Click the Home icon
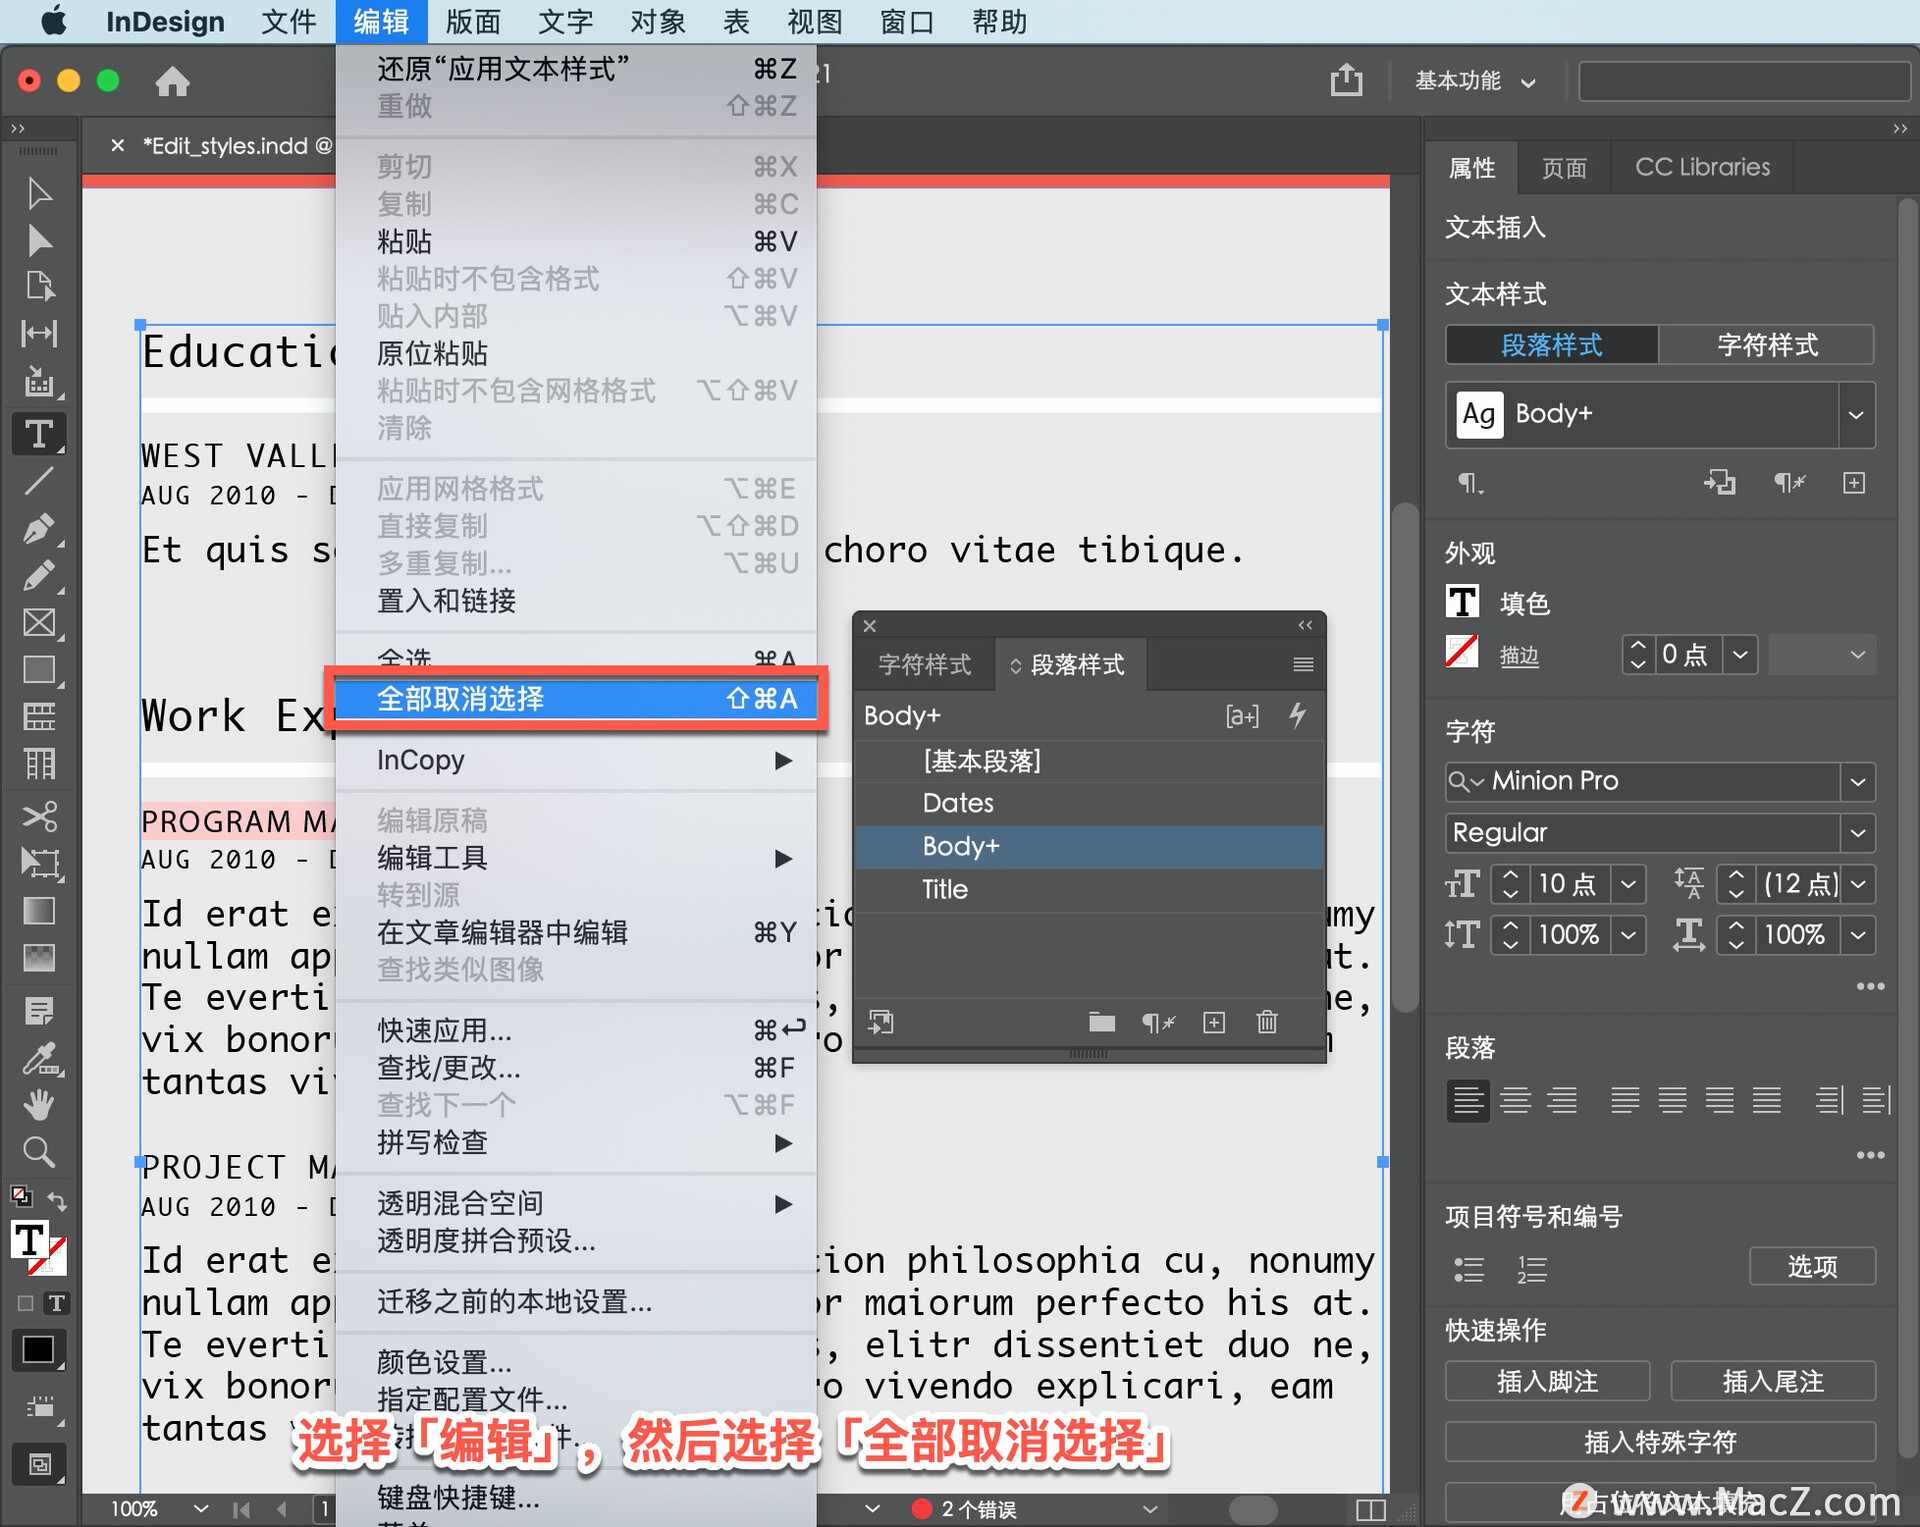1920x1527 pixels. [172, 81]
